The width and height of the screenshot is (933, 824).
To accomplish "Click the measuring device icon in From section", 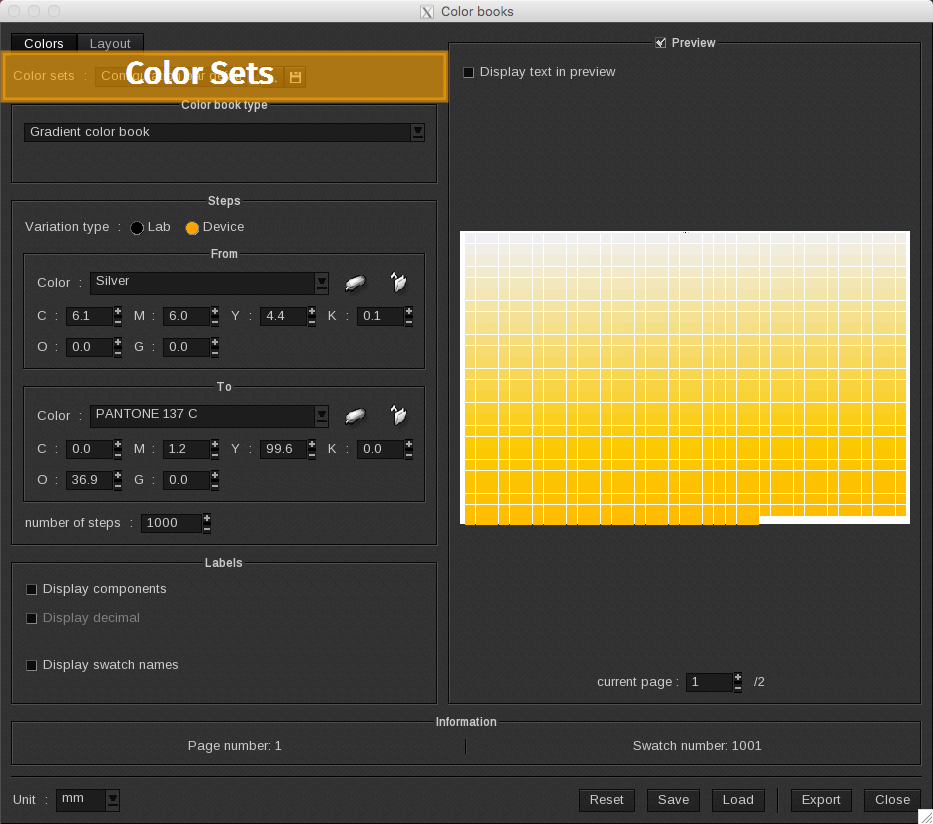I will [x=355, y=283].
